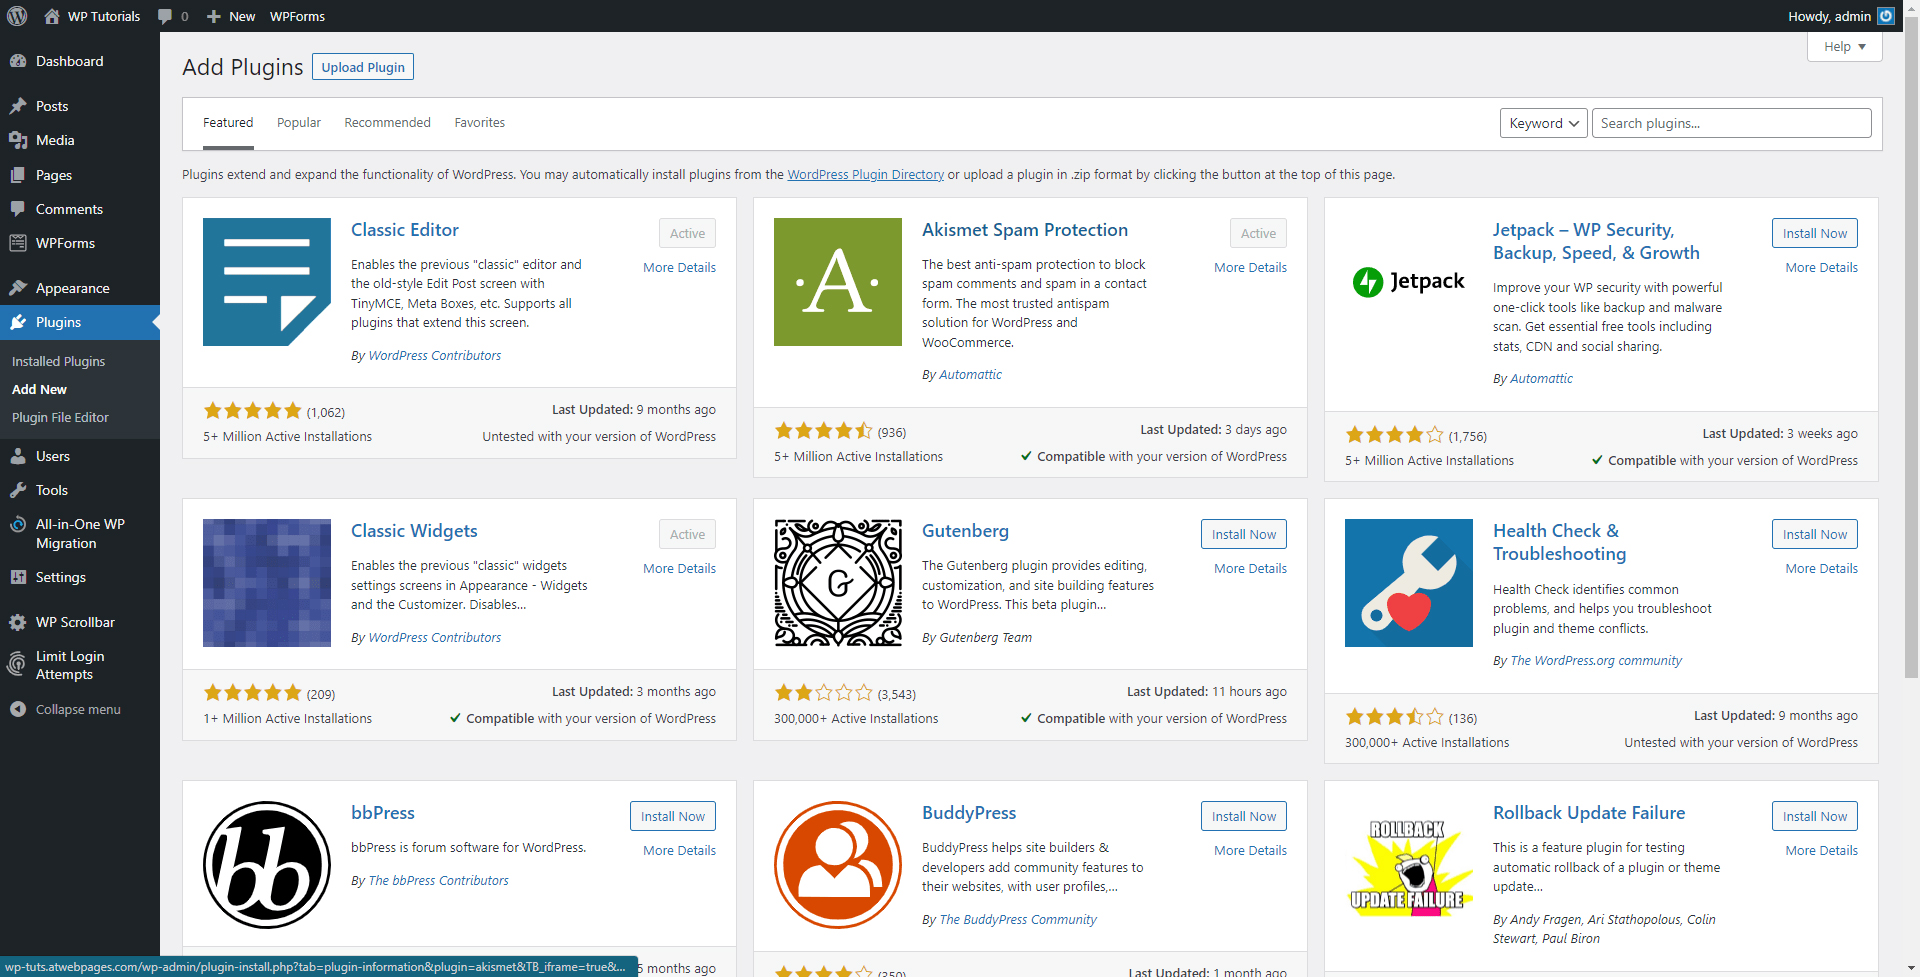
Task: Click the Classic Editor plugin thumbnail
Action: [x=267, y=282]
